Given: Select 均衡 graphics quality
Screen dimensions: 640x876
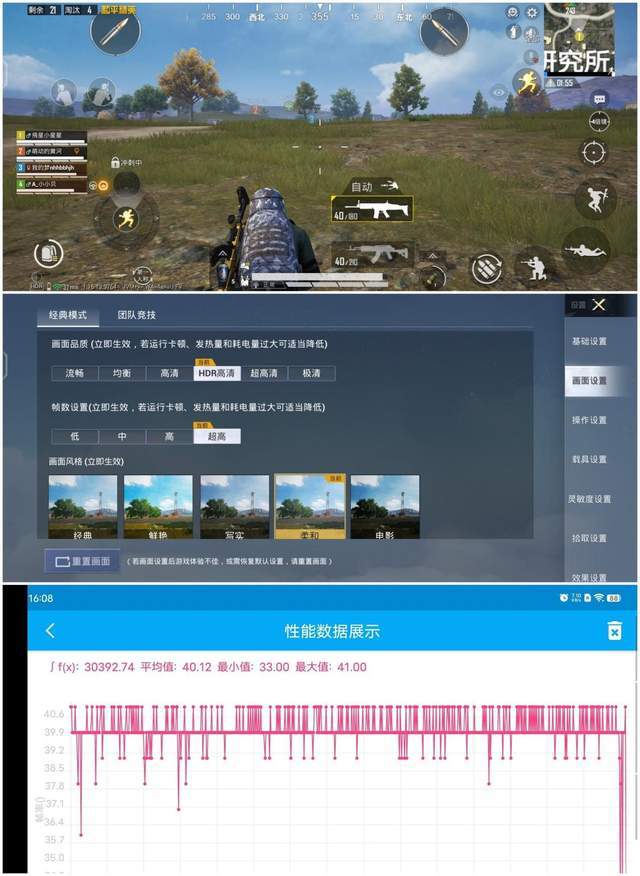Looking at the screenshot, I should coord(122,373).
